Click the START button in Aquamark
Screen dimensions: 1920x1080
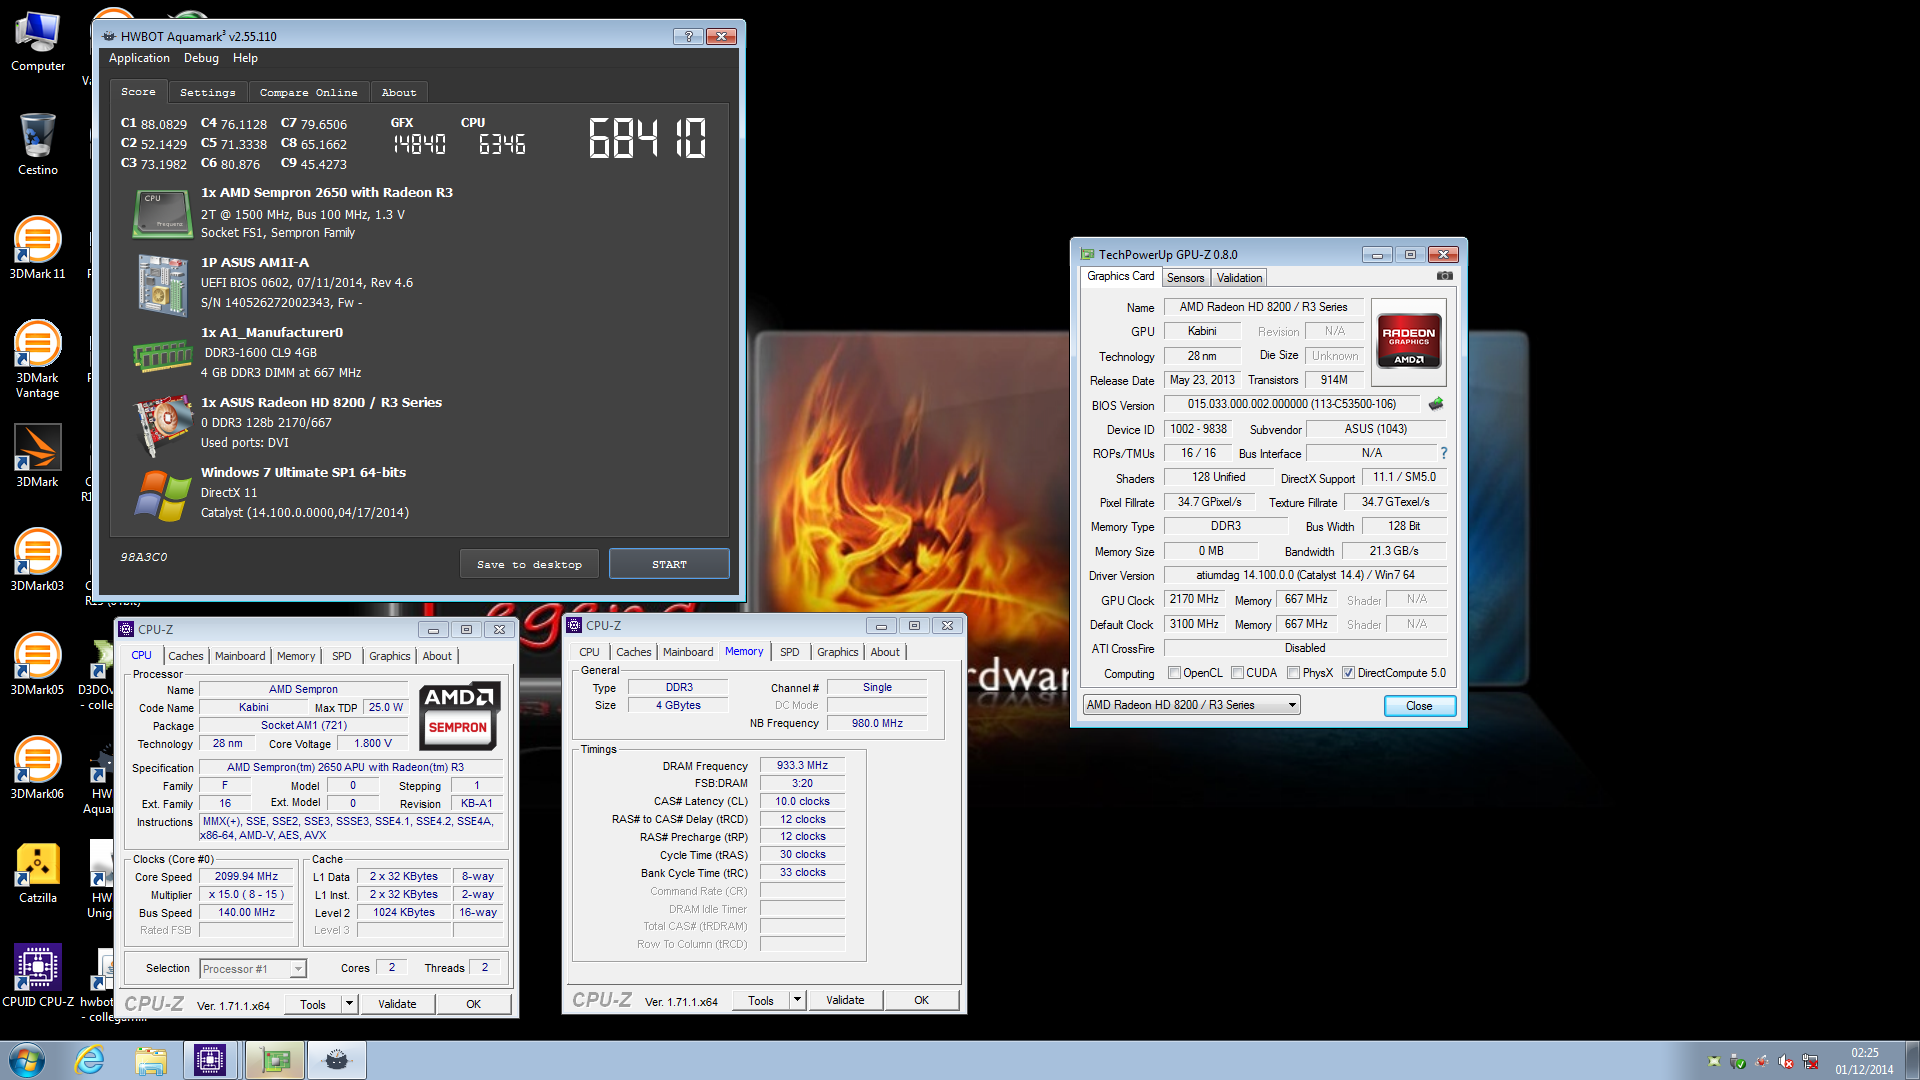tap(669, 564)
